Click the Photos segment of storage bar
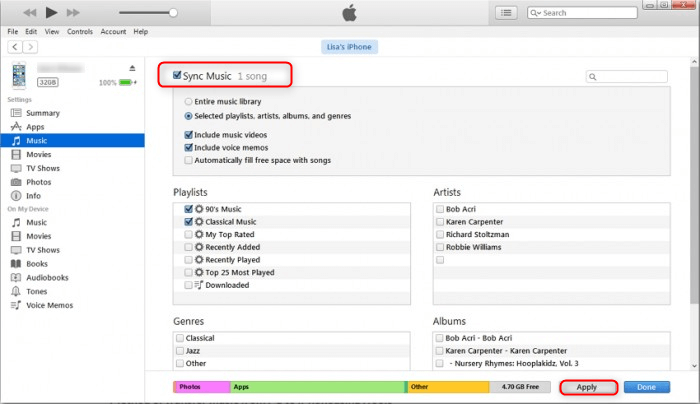Viewport: 700px width, 404px height. tap(202, 387)
